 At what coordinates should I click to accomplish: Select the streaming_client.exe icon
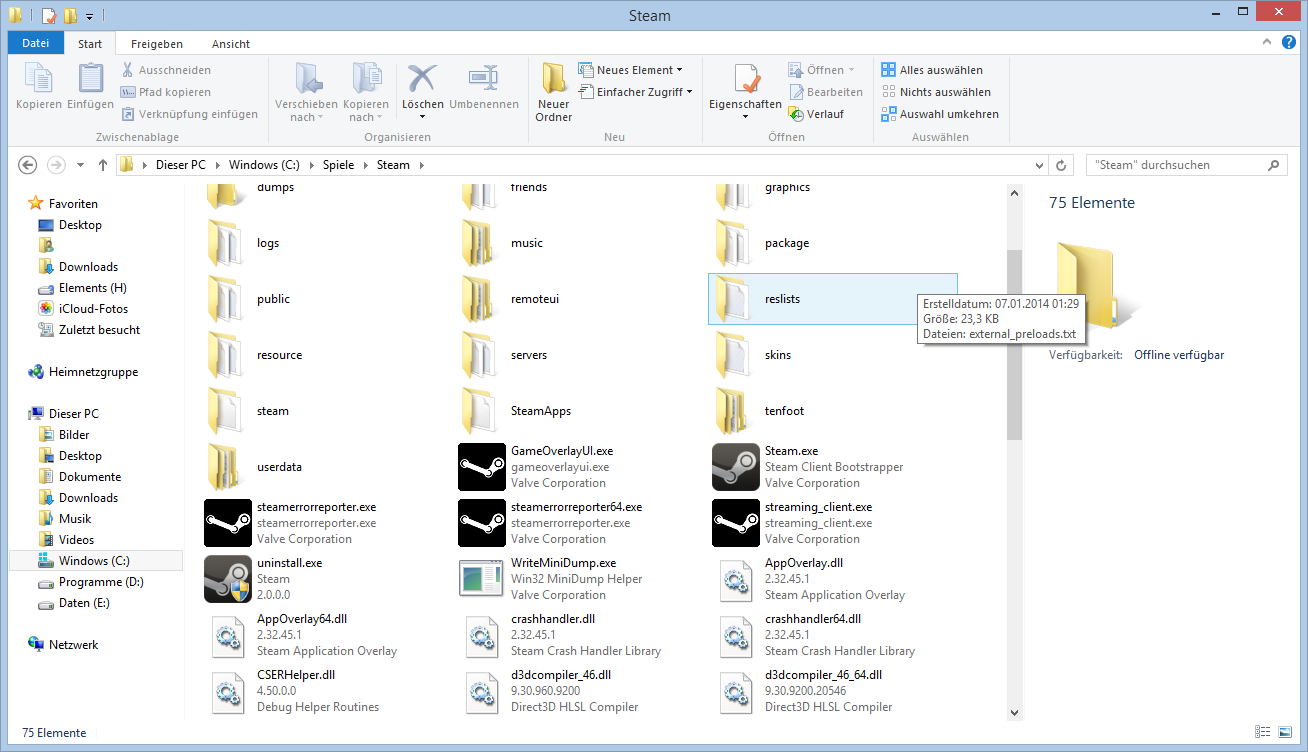(736, 523)
